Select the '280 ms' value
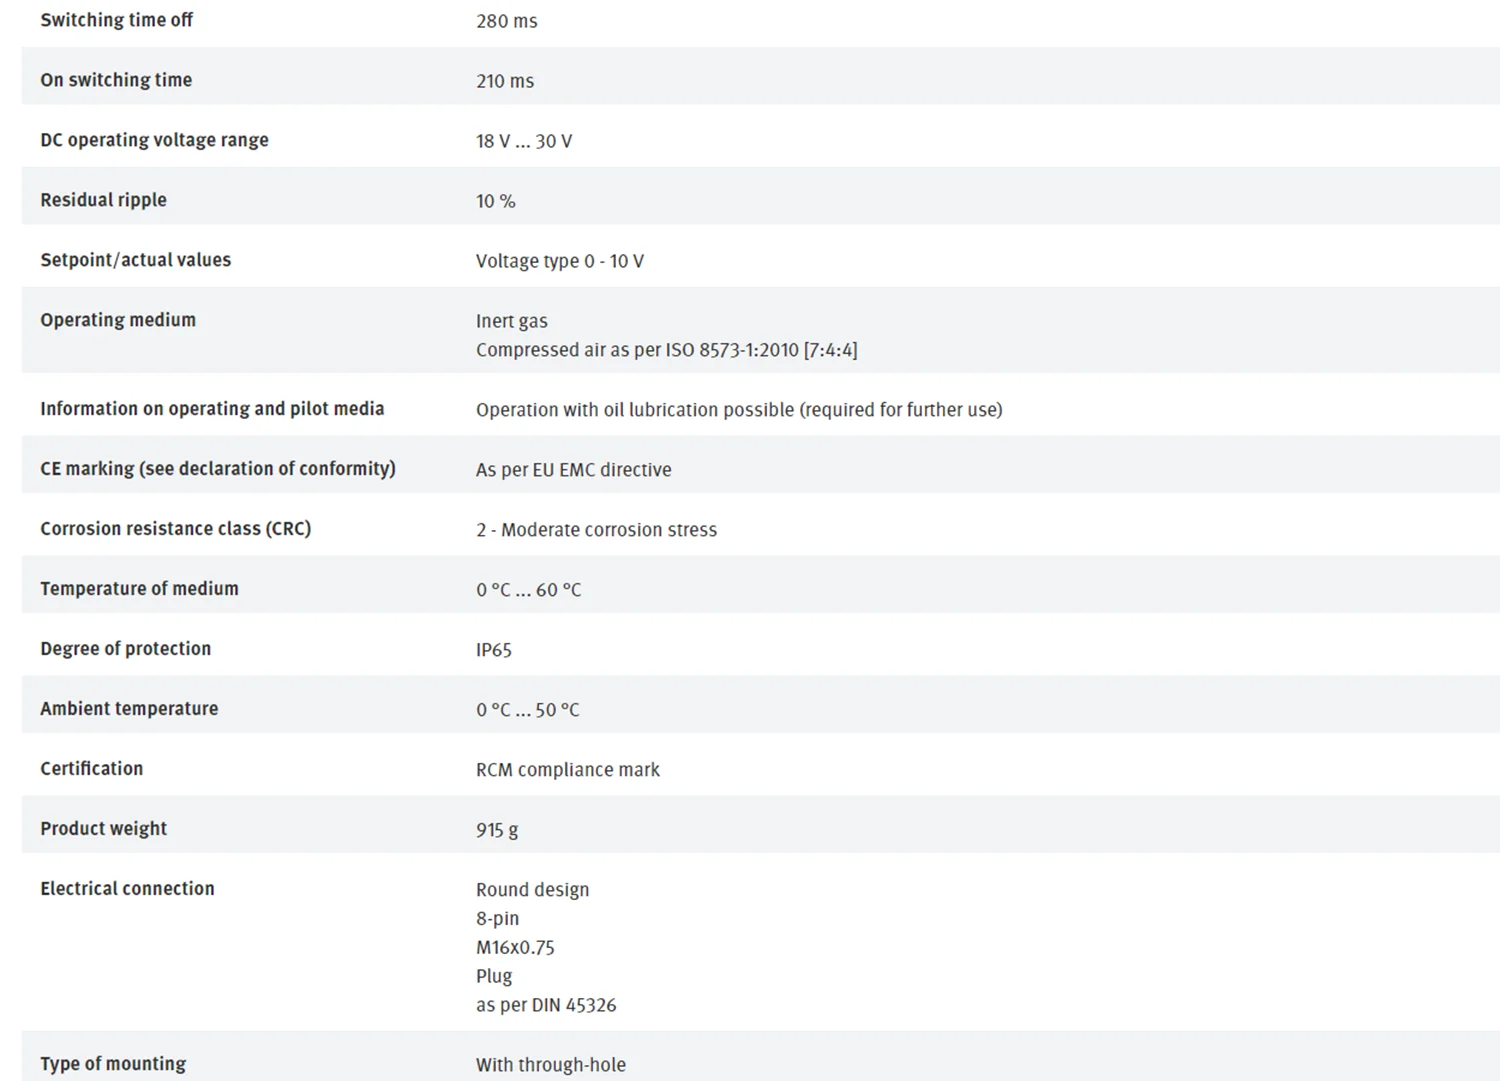Viewport: 1500px width, 1081px height. point(506,21)
